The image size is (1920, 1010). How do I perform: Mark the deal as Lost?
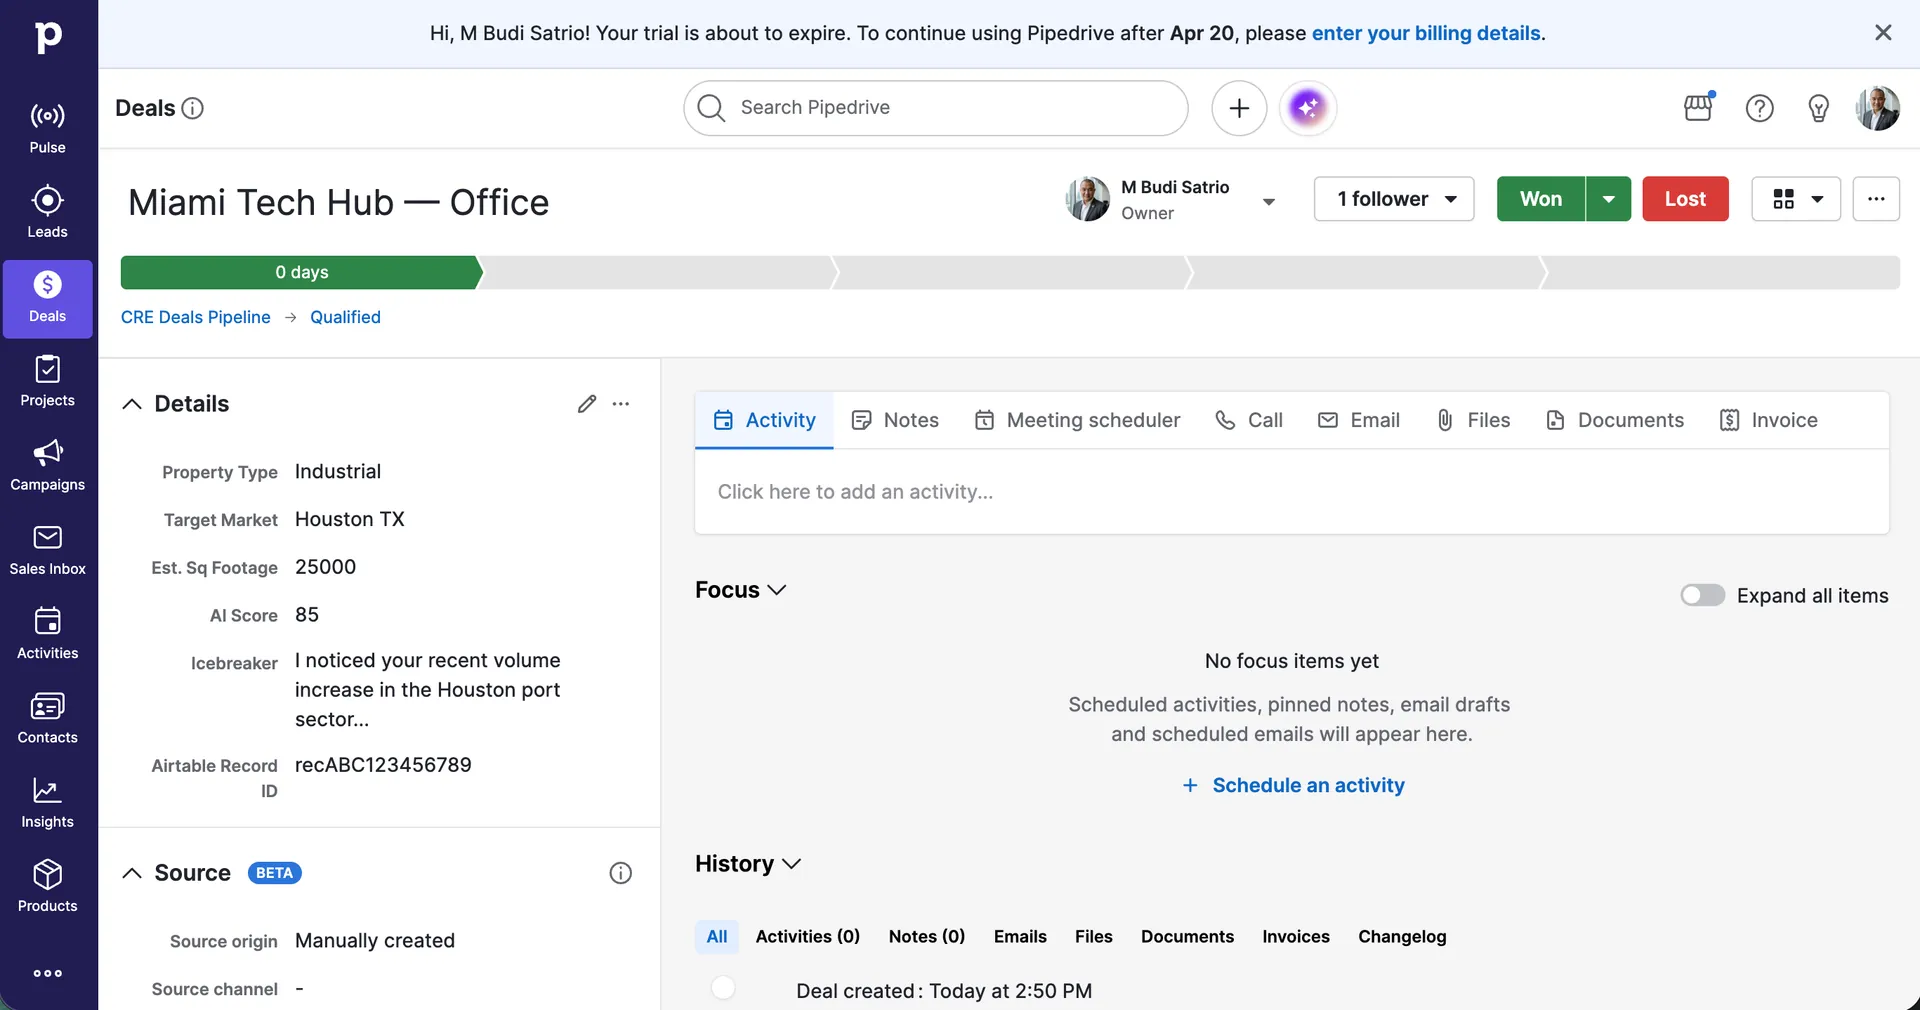coord(1684,199)
